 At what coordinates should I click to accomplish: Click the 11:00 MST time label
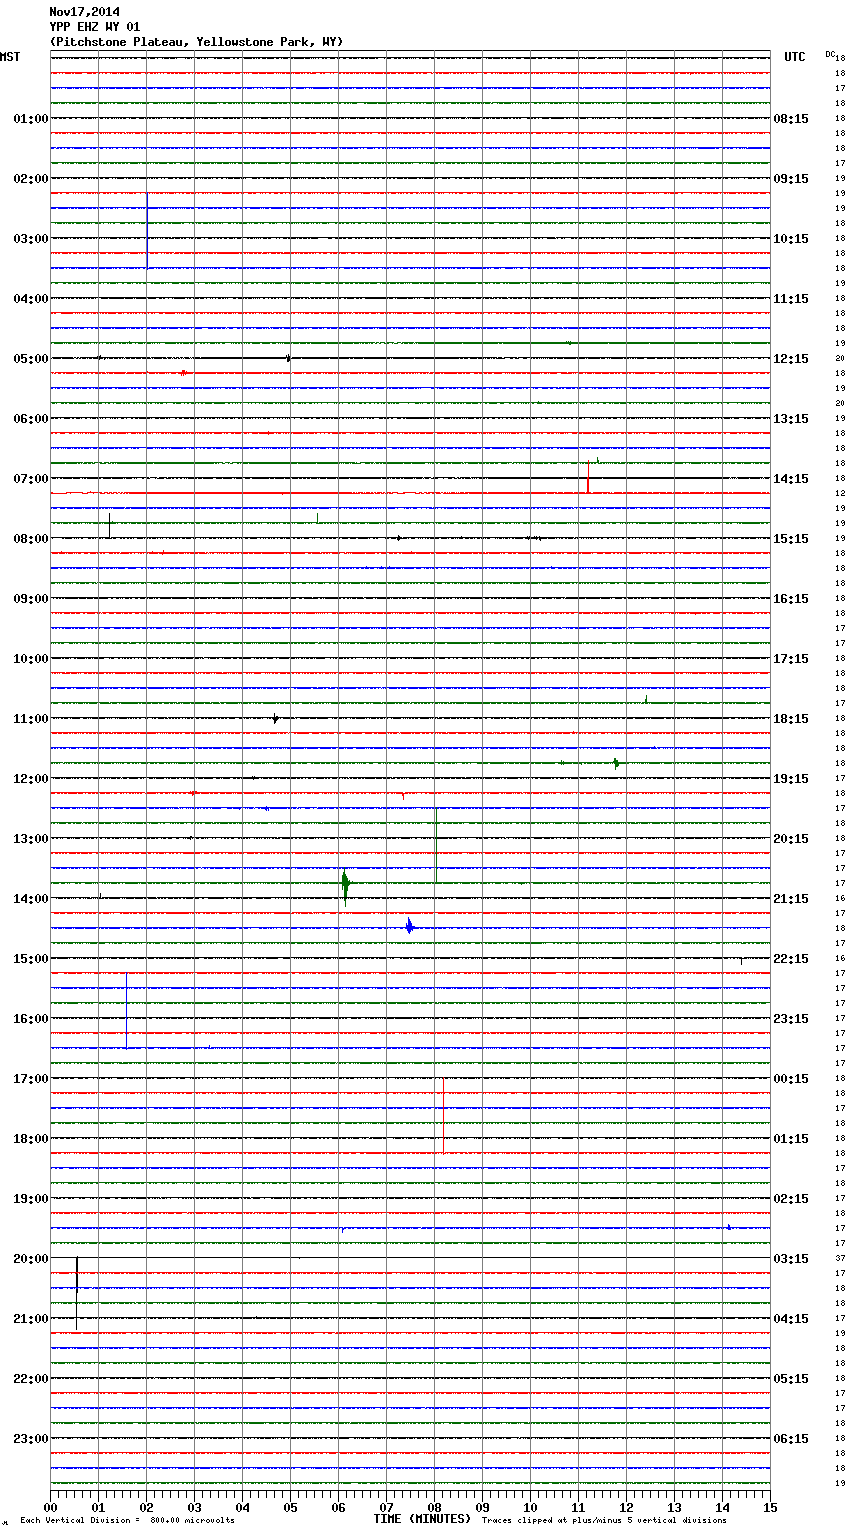[x=30, y=719]
